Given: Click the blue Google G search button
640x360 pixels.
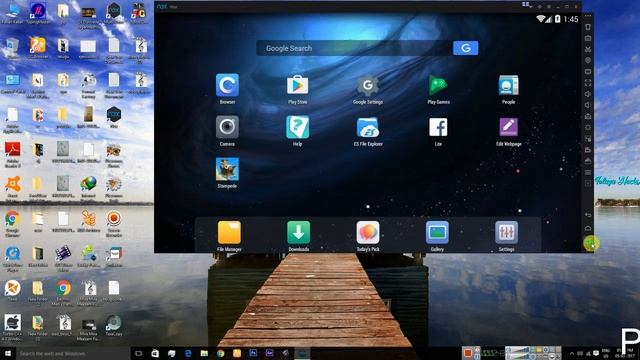Looking at the screenshot, I should [x=466, y=48].
